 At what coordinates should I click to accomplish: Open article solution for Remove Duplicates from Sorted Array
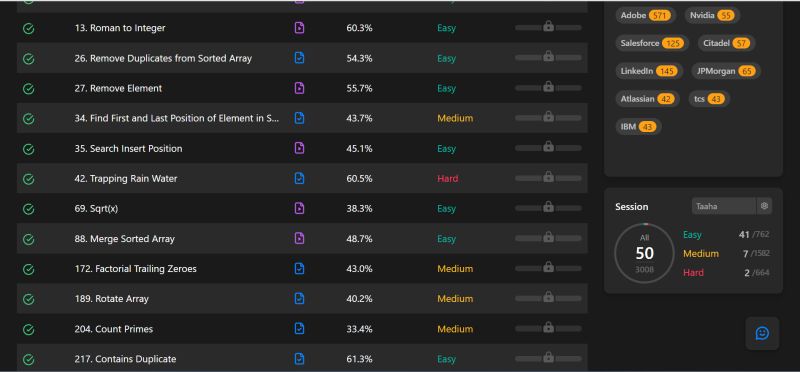[x=299, y=58]
